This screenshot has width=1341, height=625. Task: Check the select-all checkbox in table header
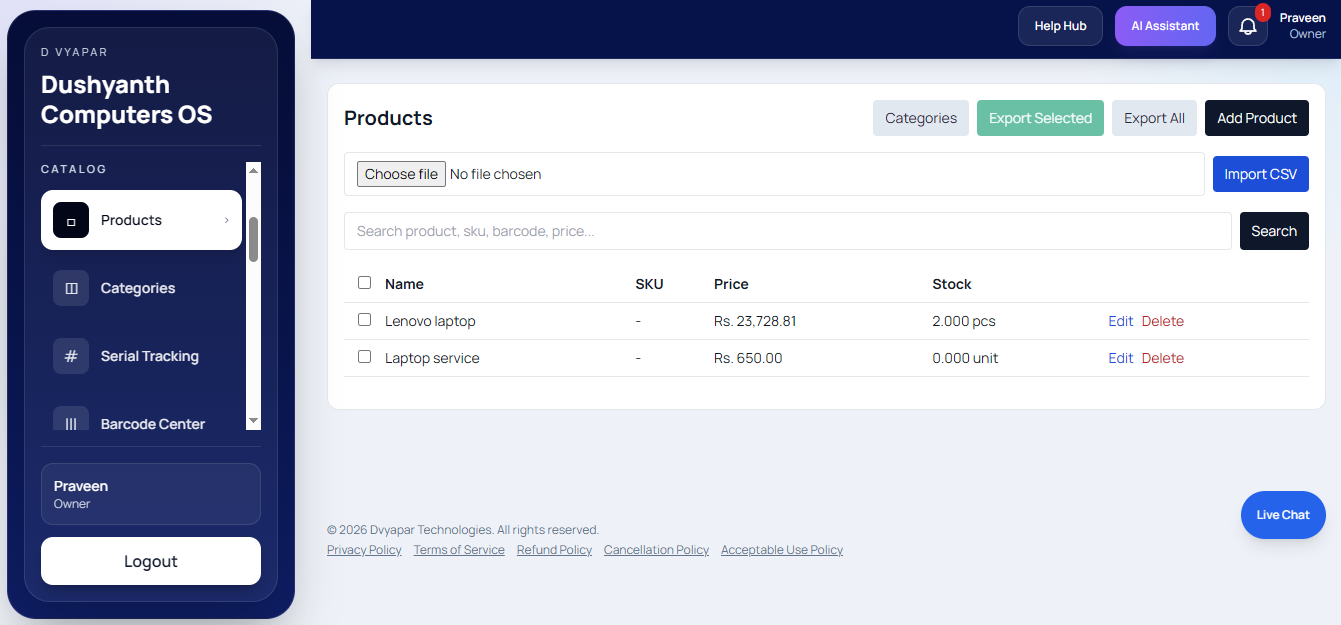pyautogui.click(x=364, y=282)
